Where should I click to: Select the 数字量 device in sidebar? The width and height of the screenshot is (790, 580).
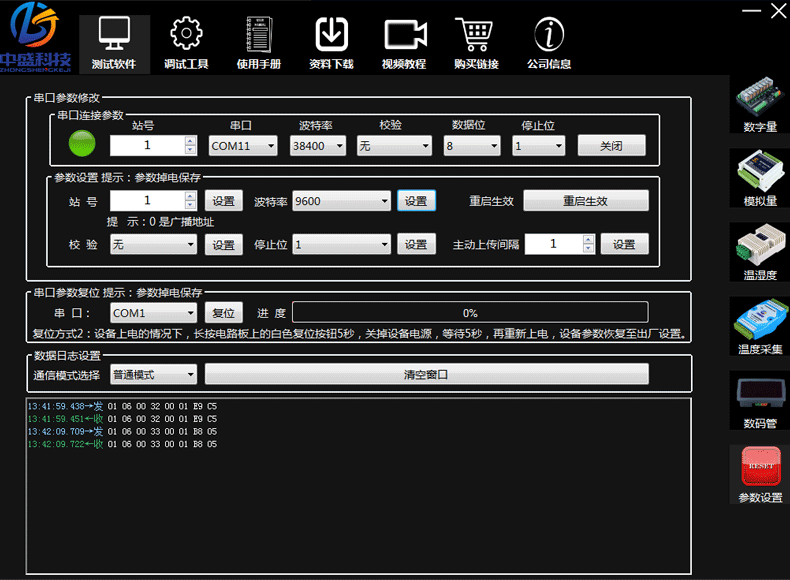(x=760, y=105)
